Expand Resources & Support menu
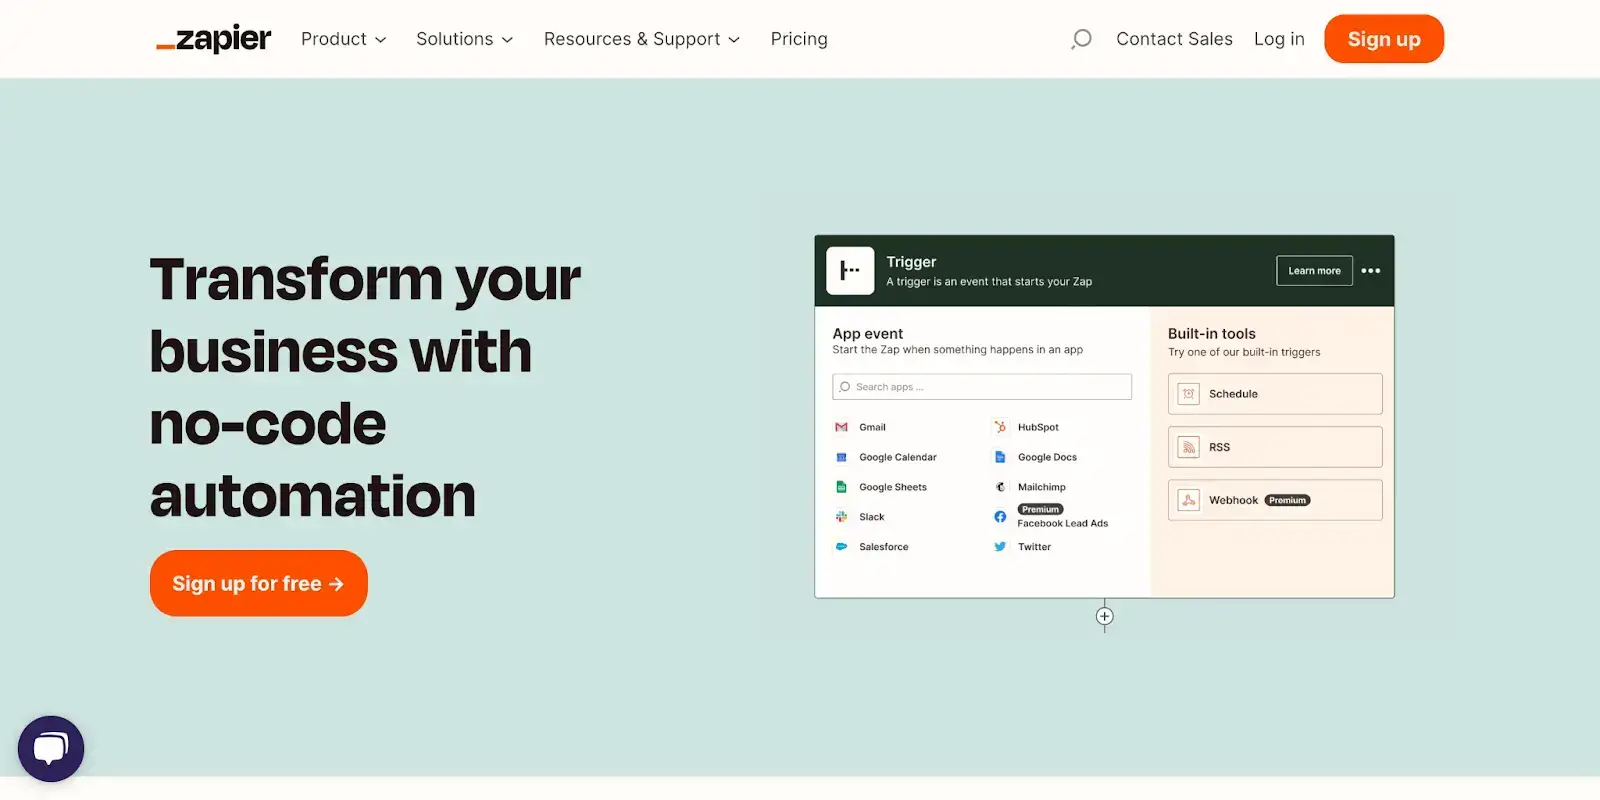Image resolution: width=1600 pixels, height=800 pixels. tap(642, 39)
